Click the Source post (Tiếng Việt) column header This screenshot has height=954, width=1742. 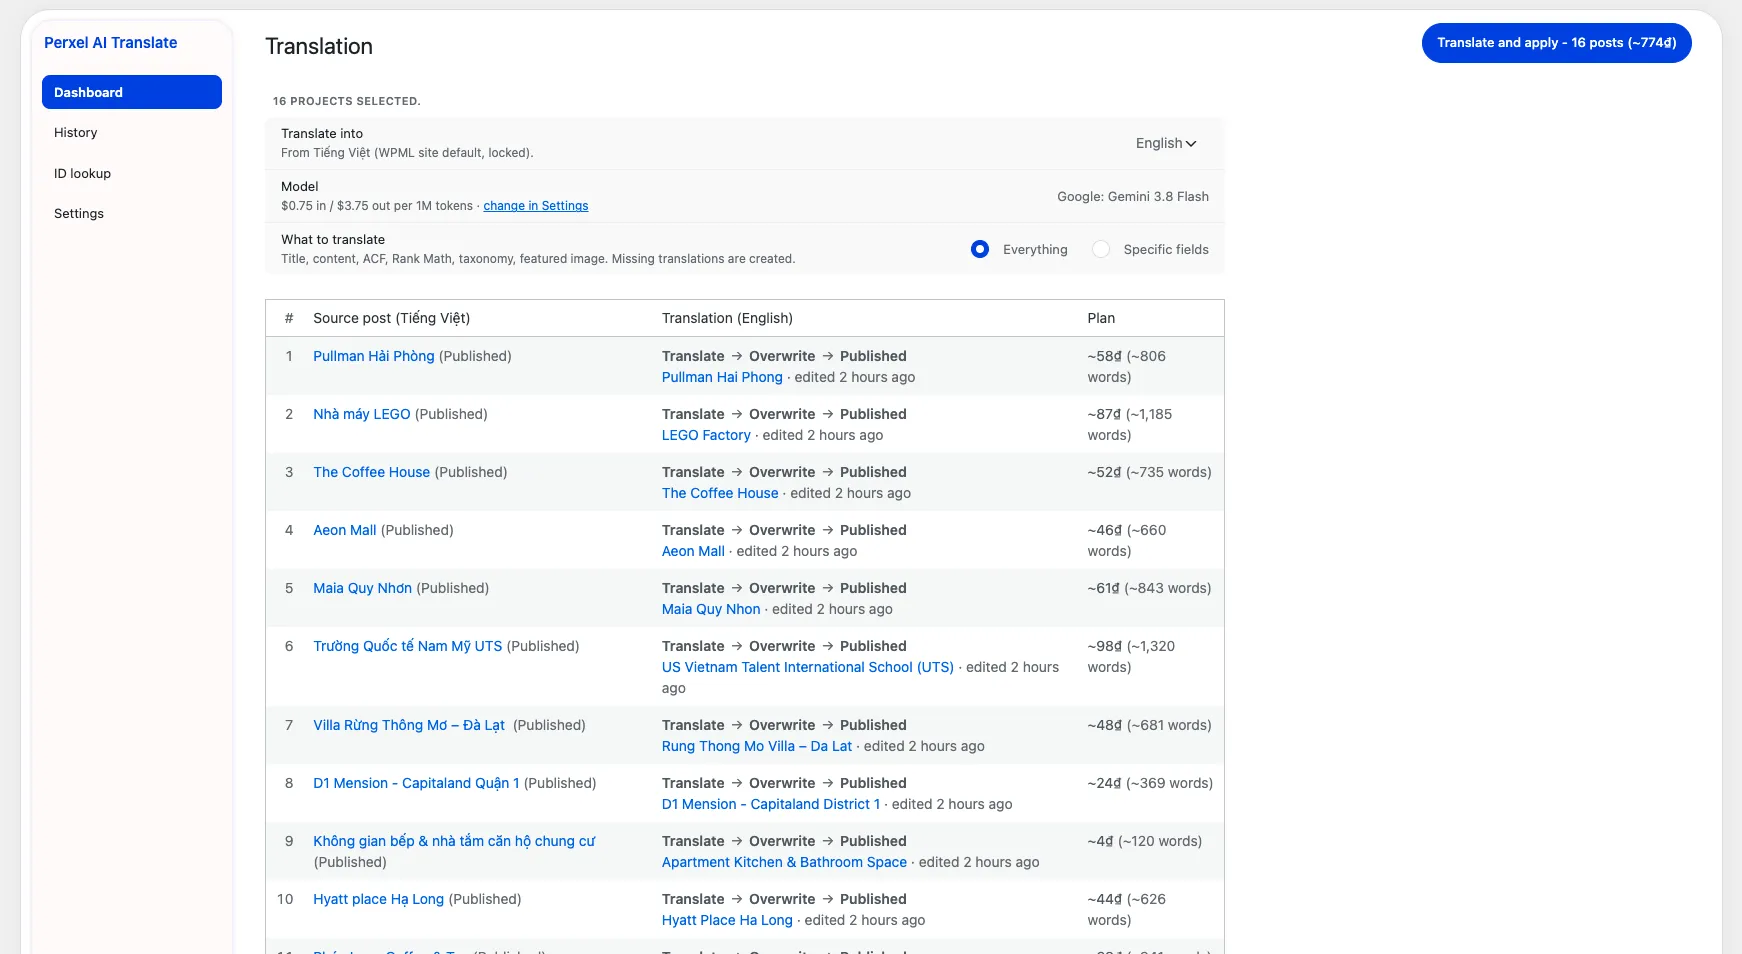[391, 318]
